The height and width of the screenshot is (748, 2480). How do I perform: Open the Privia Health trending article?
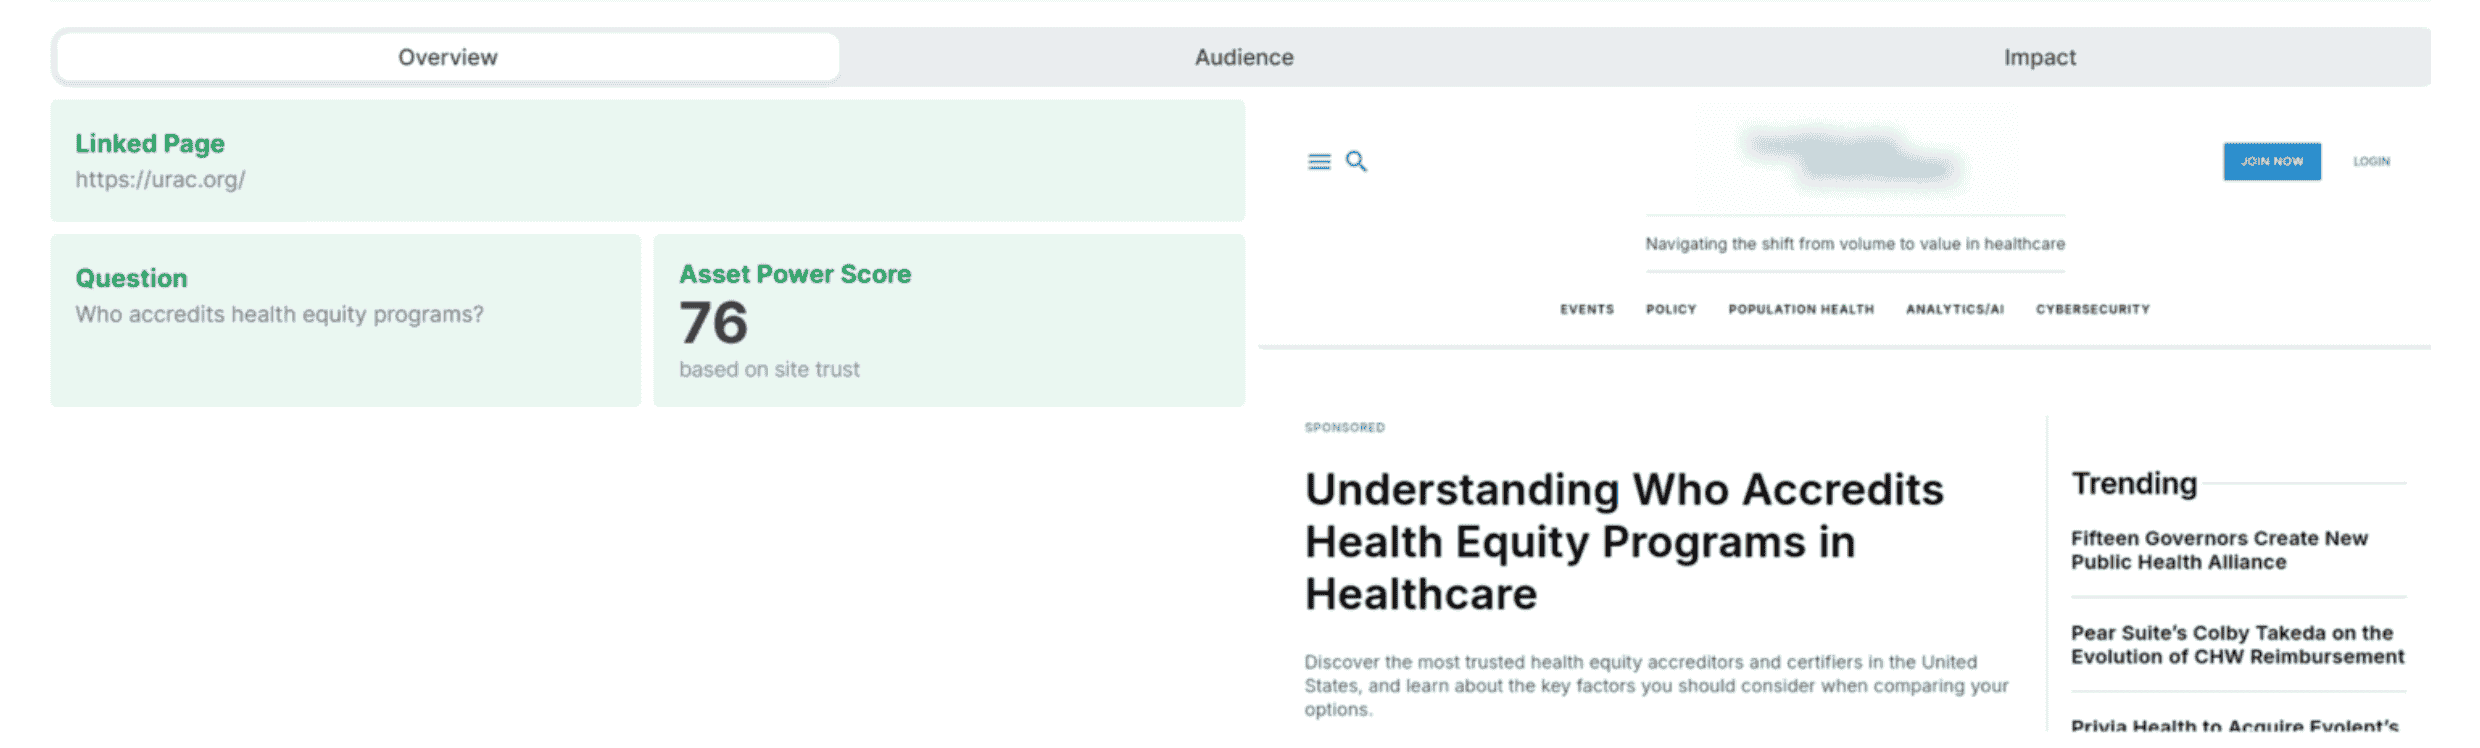[x=2234, y=725]
